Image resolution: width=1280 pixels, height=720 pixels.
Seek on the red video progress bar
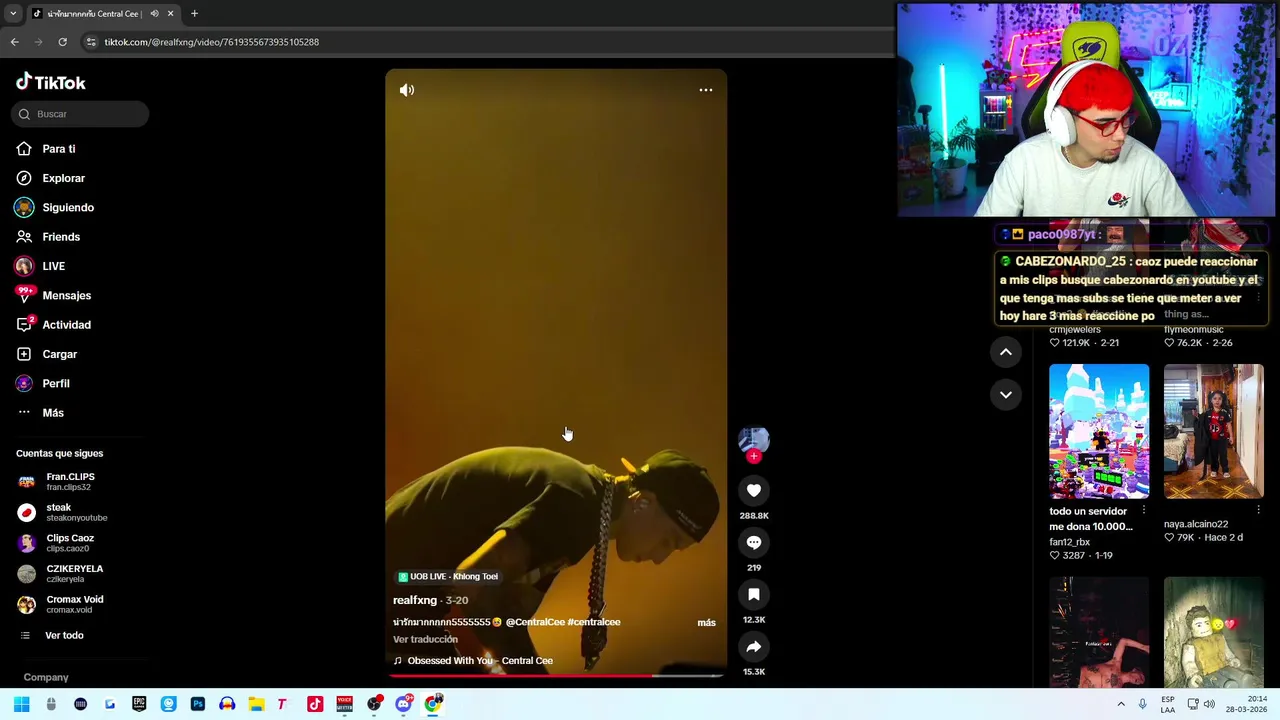pos(556,676)
